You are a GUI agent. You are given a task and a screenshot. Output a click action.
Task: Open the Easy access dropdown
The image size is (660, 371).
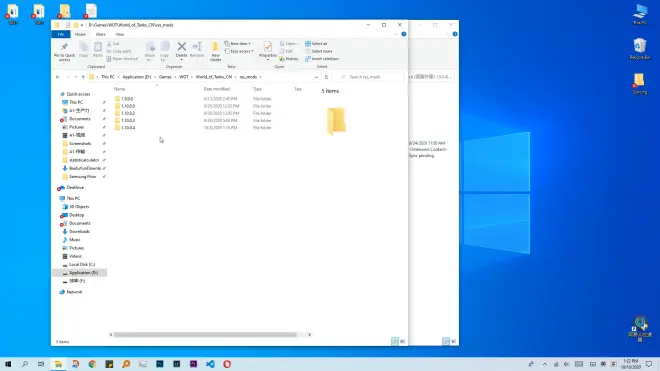coord(239,51)
